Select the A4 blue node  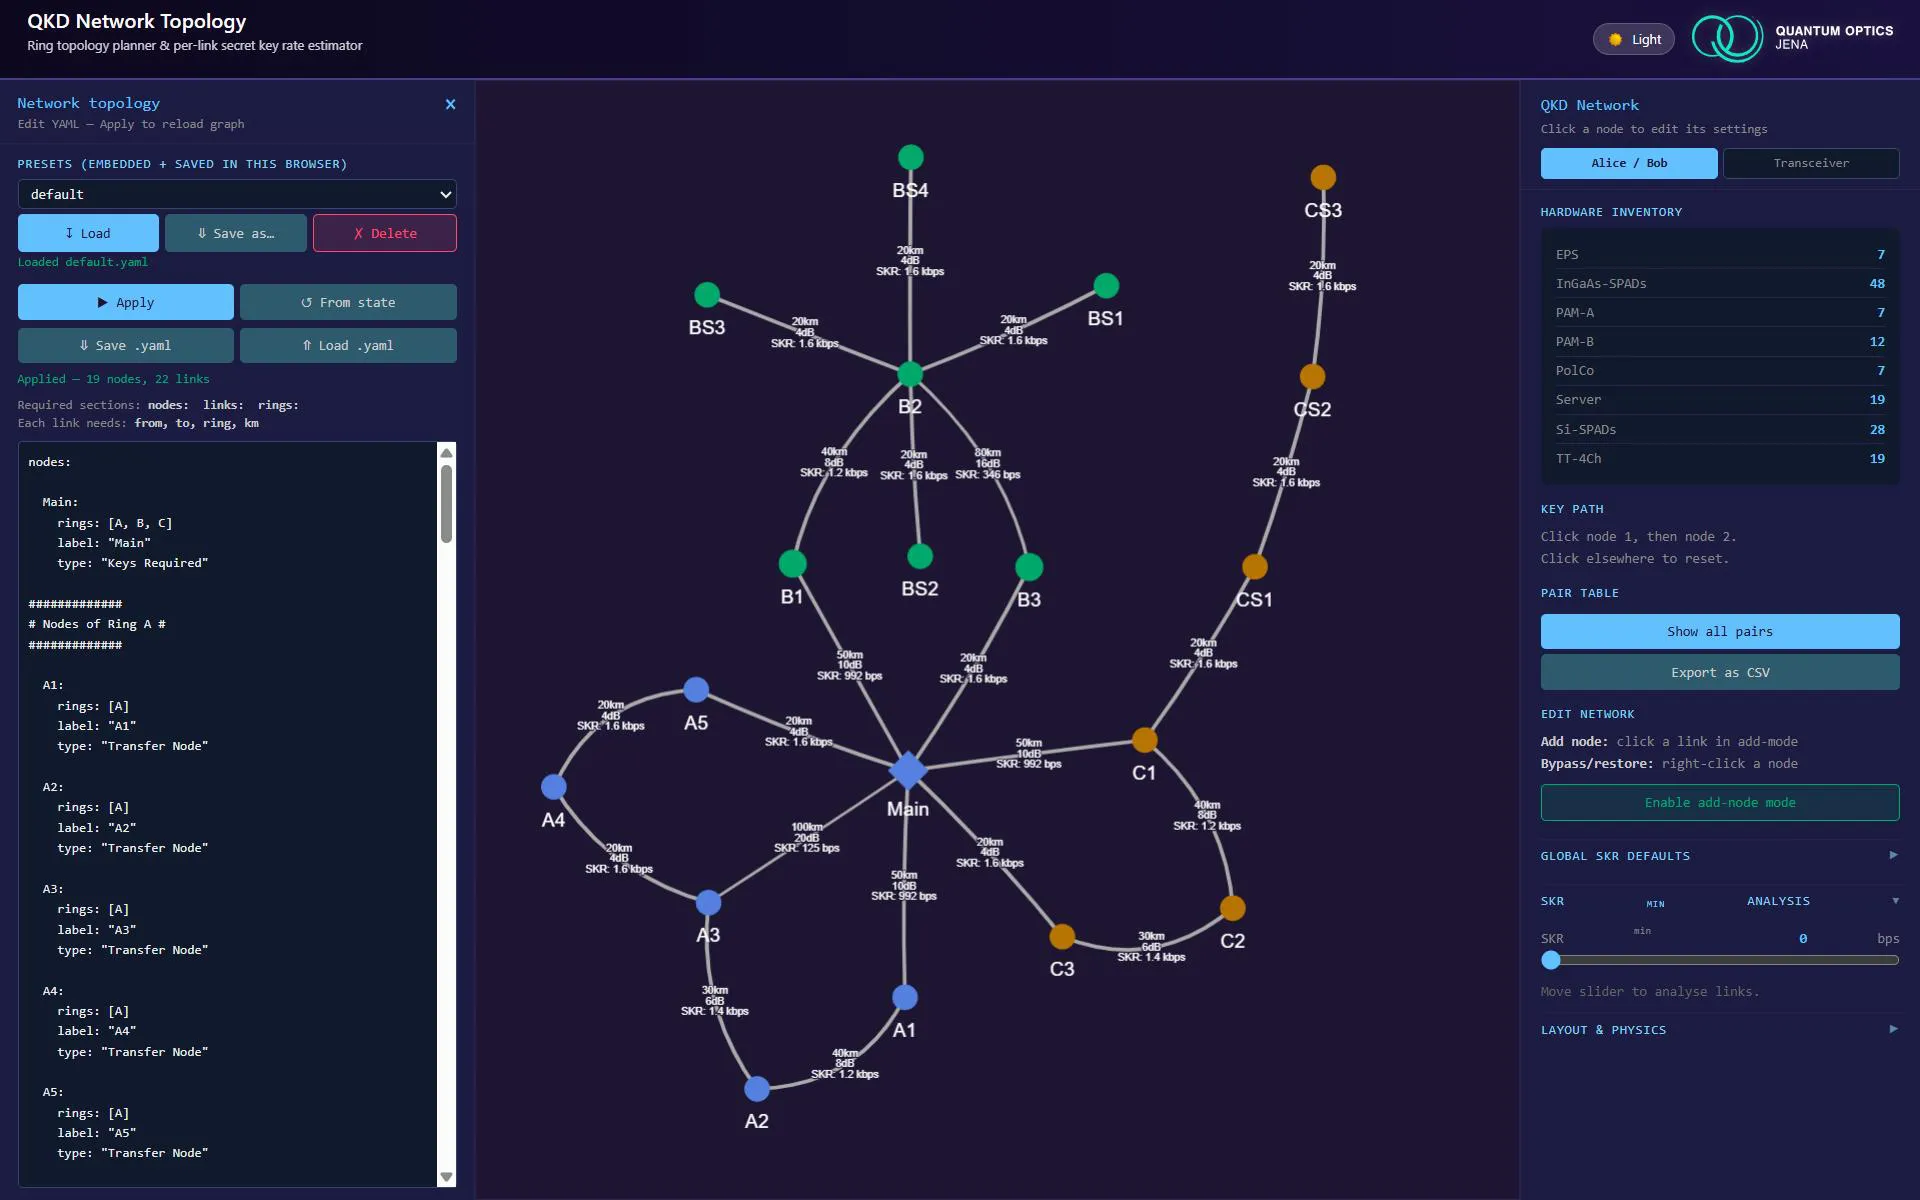[553, 787]
